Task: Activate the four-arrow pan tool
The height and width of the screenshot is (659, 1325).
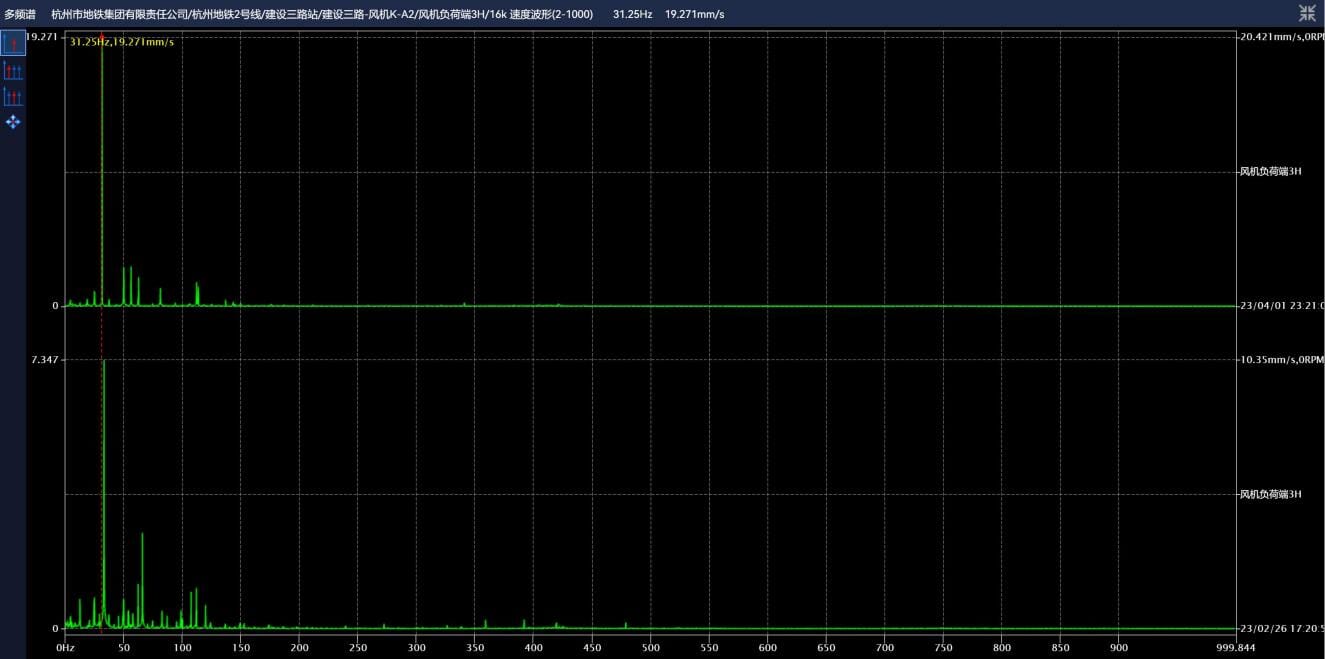Action: [13, 122]
